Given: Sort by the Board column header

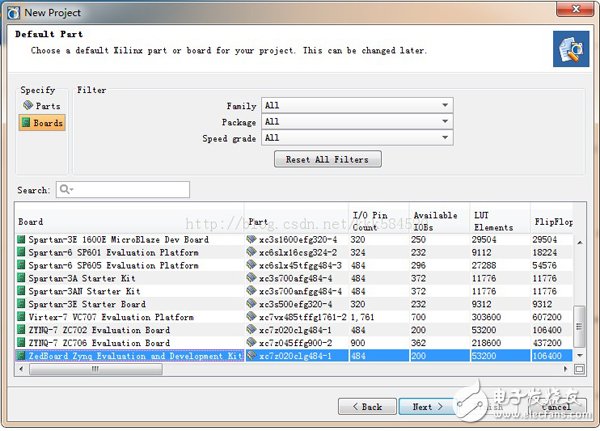Looking at the screenshot, I should 128,221.
